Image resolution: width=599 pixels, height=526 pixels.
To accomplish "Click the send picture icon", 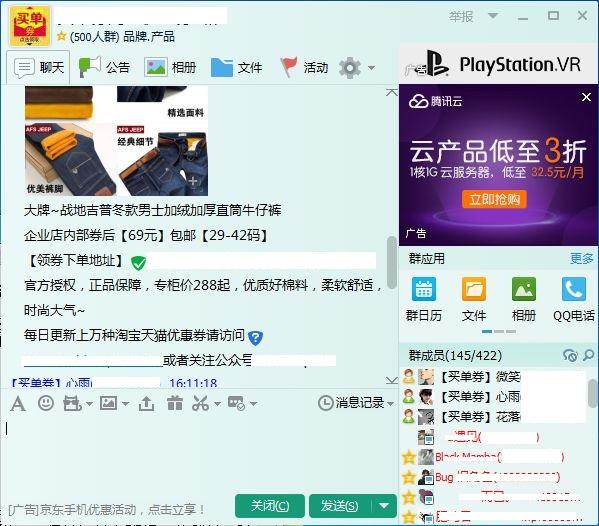I will 108,403.
